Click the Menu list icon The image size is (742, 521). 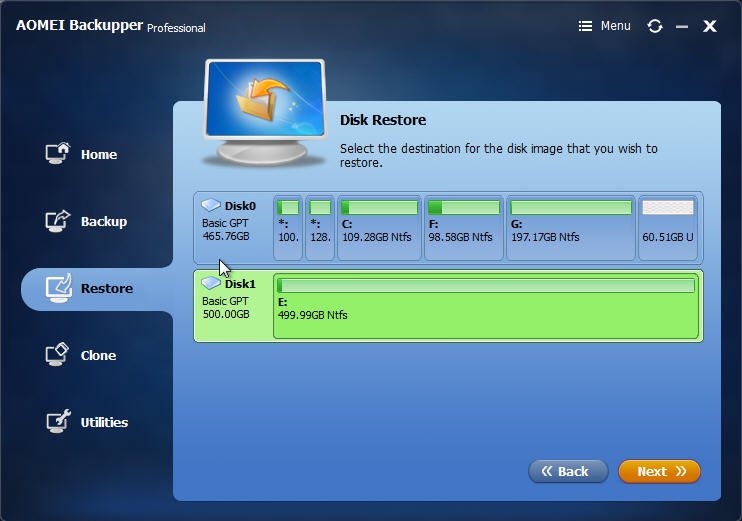(x=585, y=26)
